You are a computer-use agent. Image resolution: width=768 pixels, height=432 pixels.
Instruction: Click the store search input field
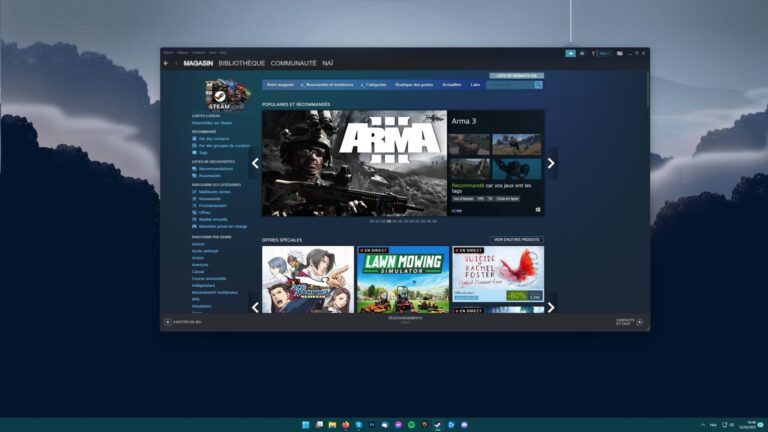coord(509,85)
